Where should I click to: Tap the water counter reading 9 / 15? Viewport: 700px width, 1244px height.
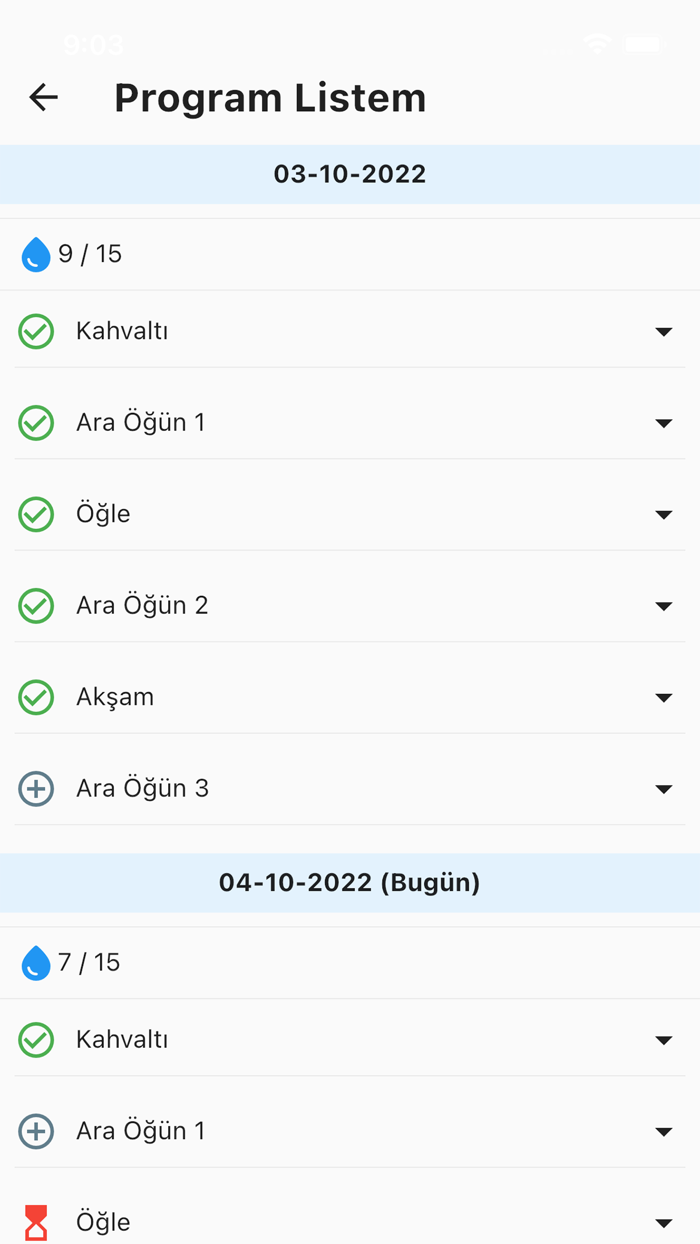click(90, 254)
